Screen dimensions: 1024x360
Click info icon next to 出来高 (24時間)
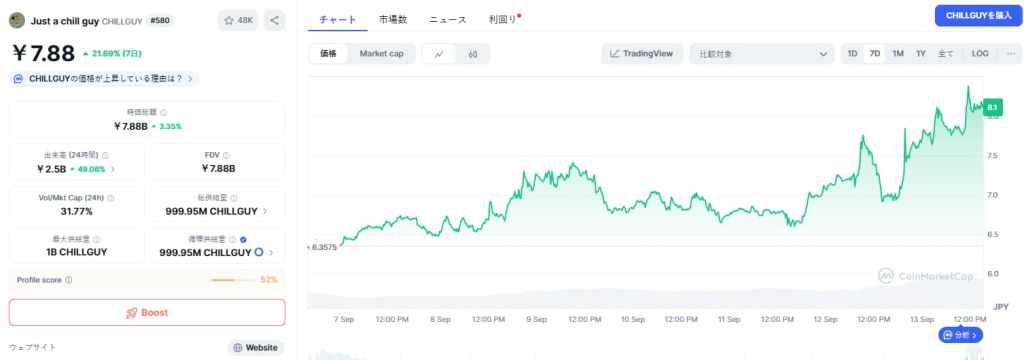point(105,155)
